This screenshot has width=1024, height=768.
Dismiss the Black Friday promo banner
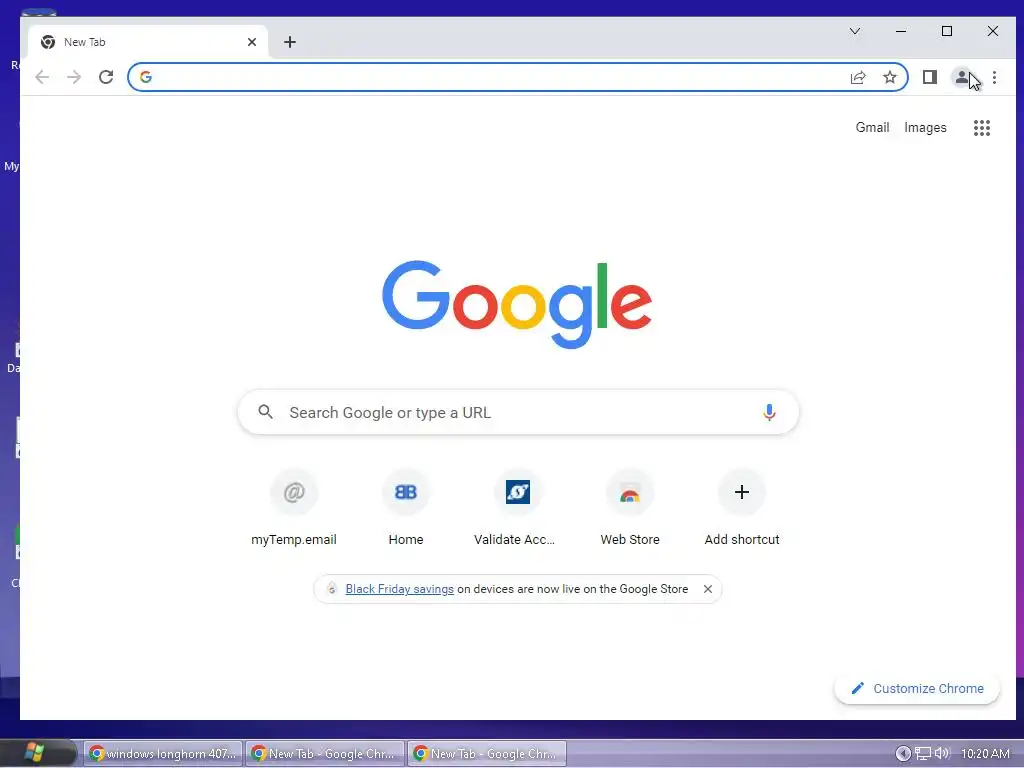click(708, 589)
